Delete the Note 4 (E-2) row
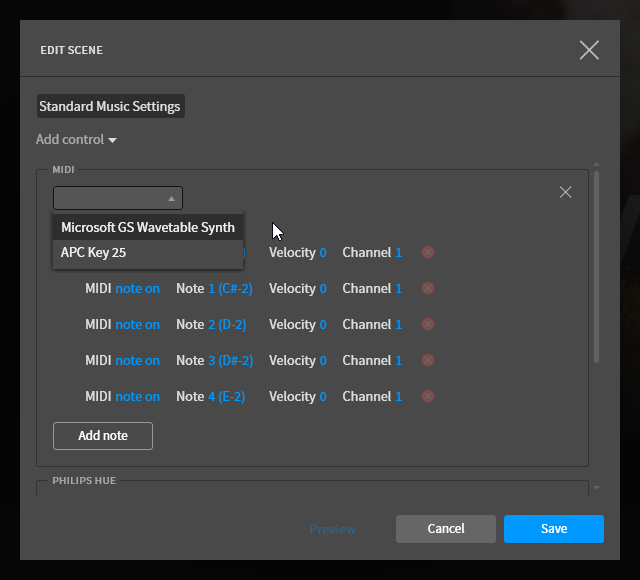 click(x=428, y=396)
